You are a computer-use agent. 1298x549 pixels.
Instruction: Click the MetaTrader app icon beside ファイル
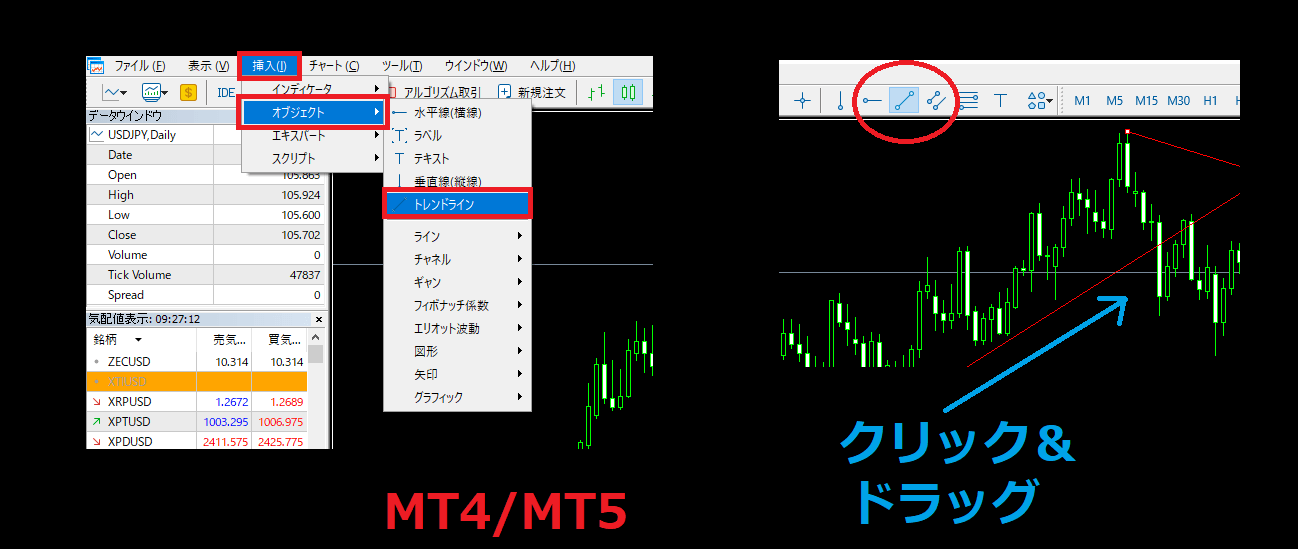point(97,67)
